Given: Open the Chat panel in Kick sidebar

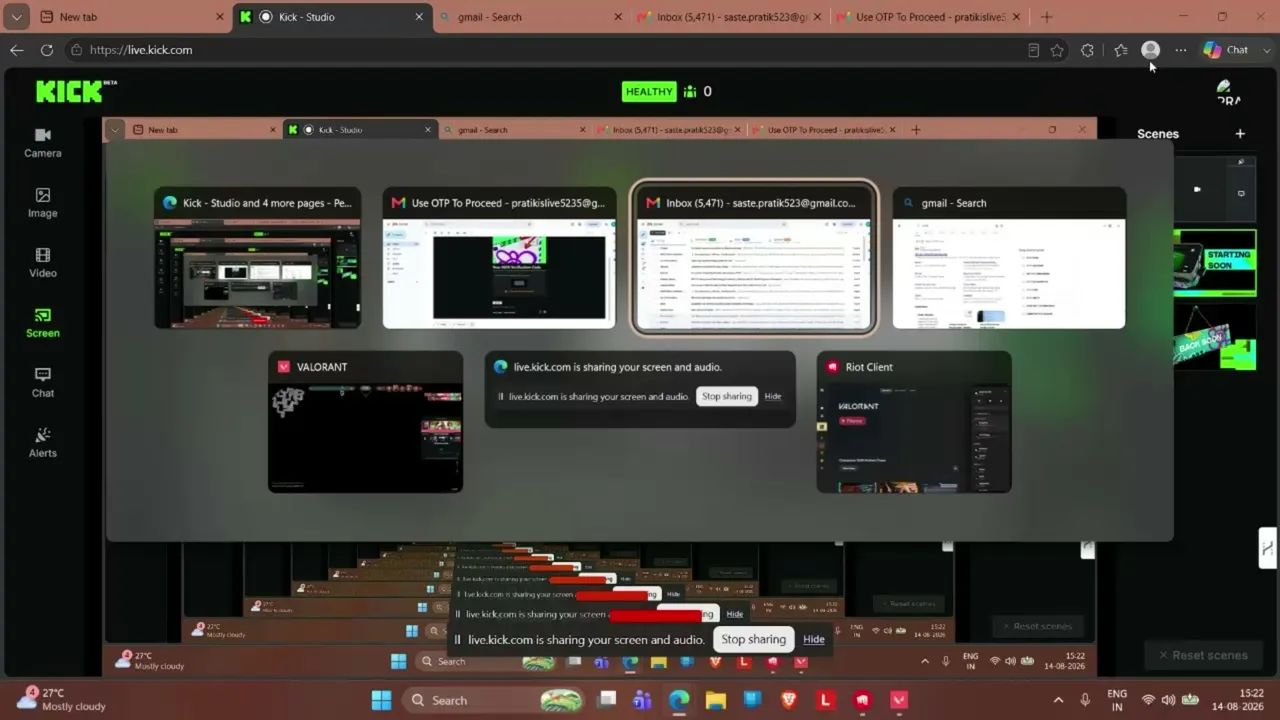Looking at the screenshot, I should click(x=43, y=383).
